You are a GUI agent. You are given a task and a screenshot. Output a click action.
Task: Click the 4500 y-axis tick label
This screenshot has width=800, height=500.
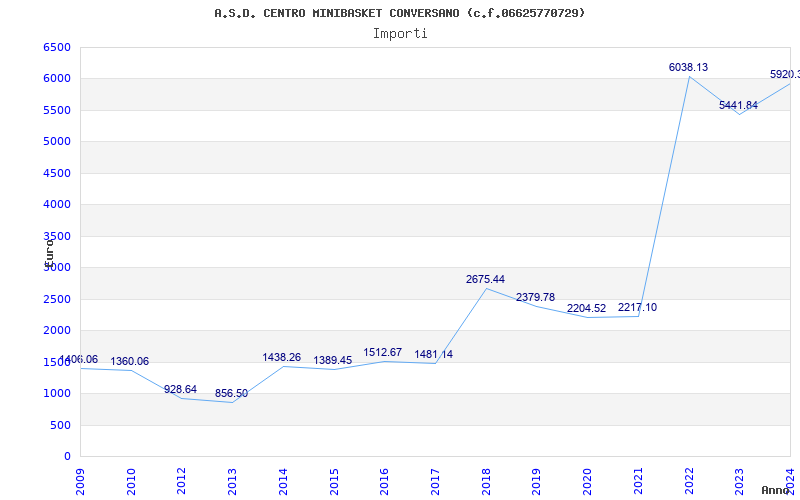click(x=57, y=173)
